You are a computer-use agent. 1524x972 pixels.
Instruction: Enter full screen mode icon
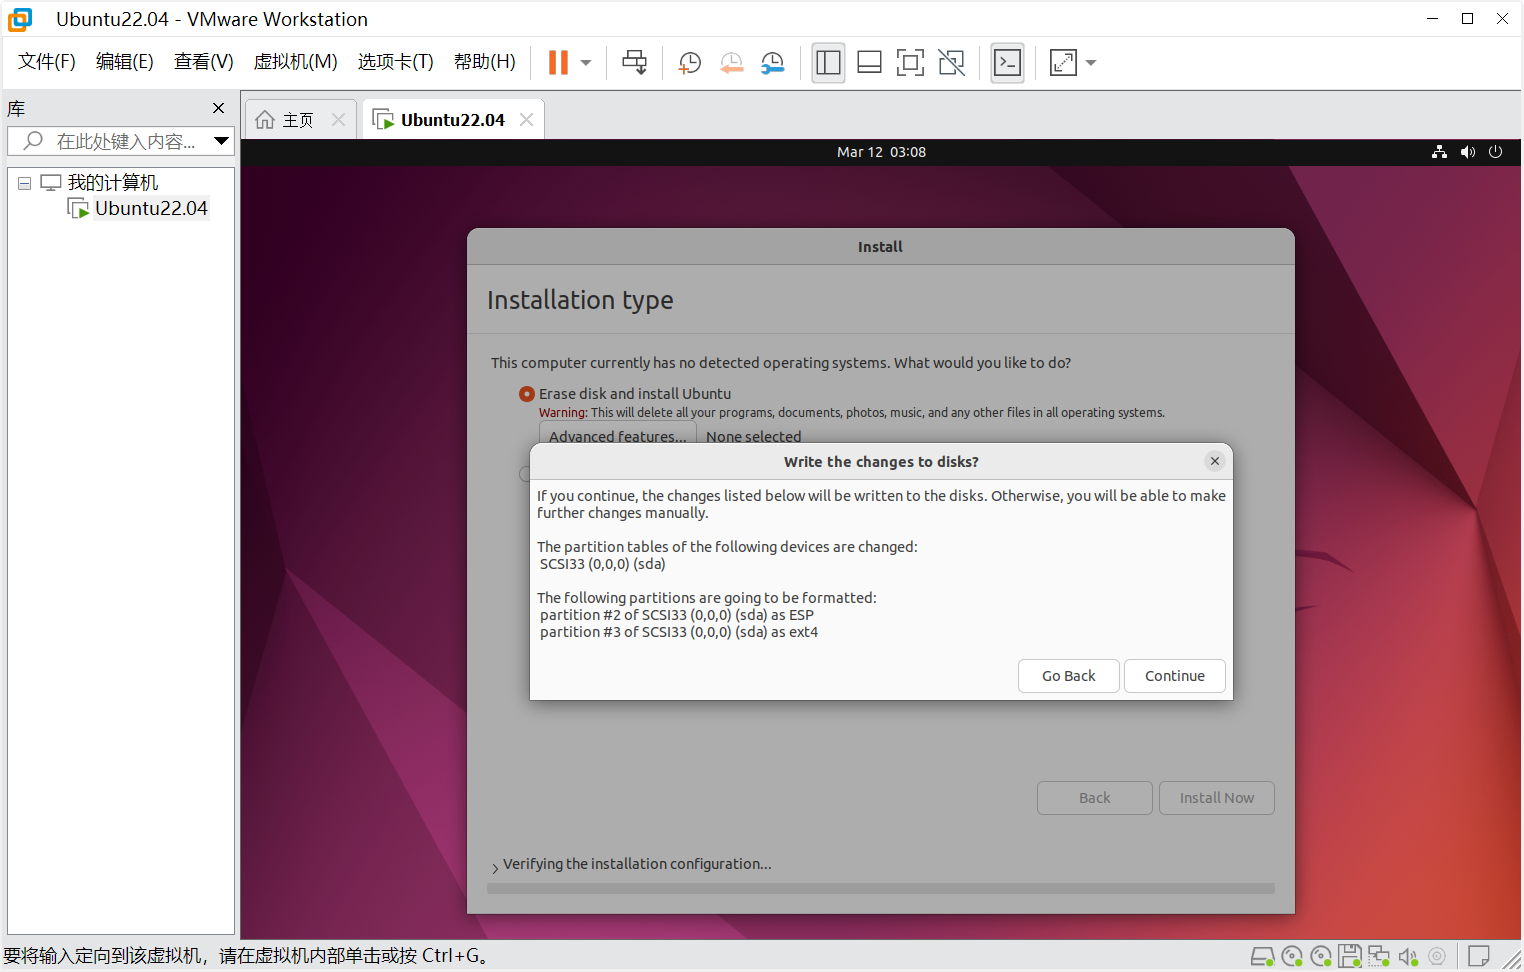point(910,63)
